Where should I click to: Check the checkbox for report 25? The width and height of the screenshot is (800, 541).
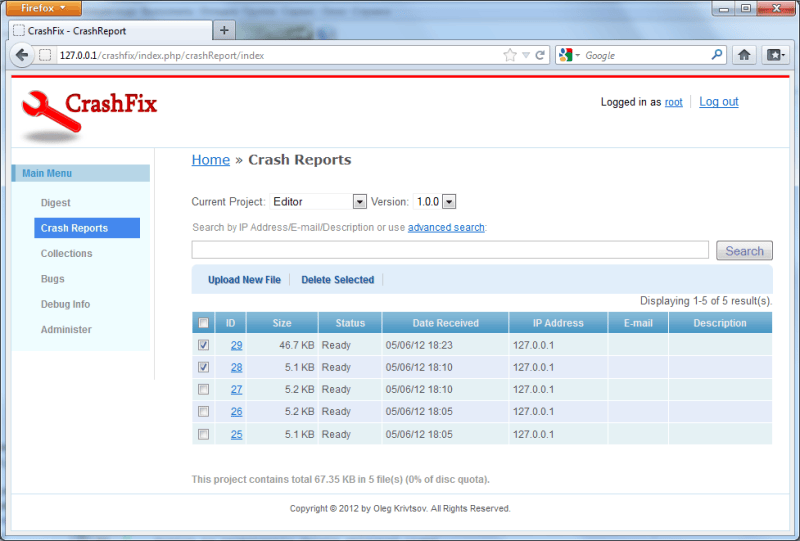point(204,434)
